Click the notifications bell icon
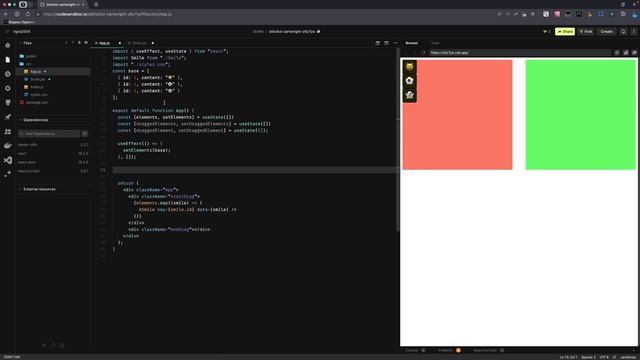 (x=623, y=31)
